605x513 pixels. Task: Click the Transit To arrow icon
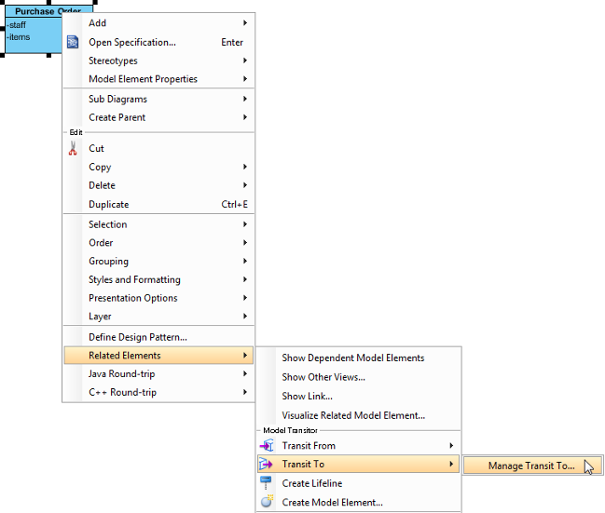click(x=265, y=464)
